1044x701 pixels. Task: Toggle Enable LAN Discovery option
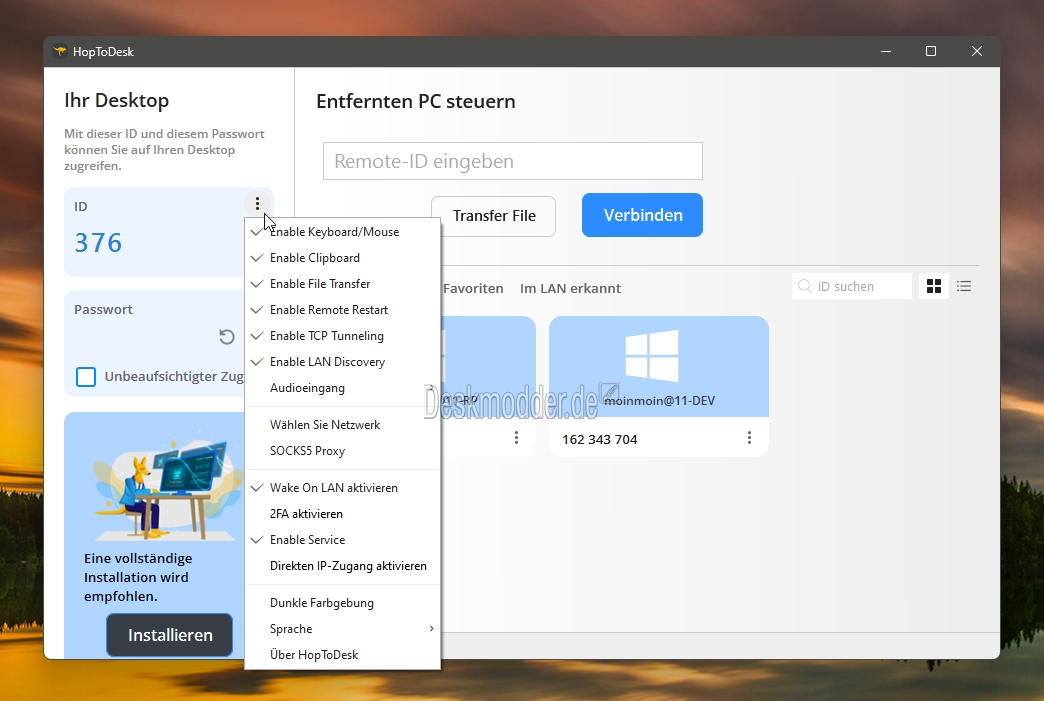(343, 361)
